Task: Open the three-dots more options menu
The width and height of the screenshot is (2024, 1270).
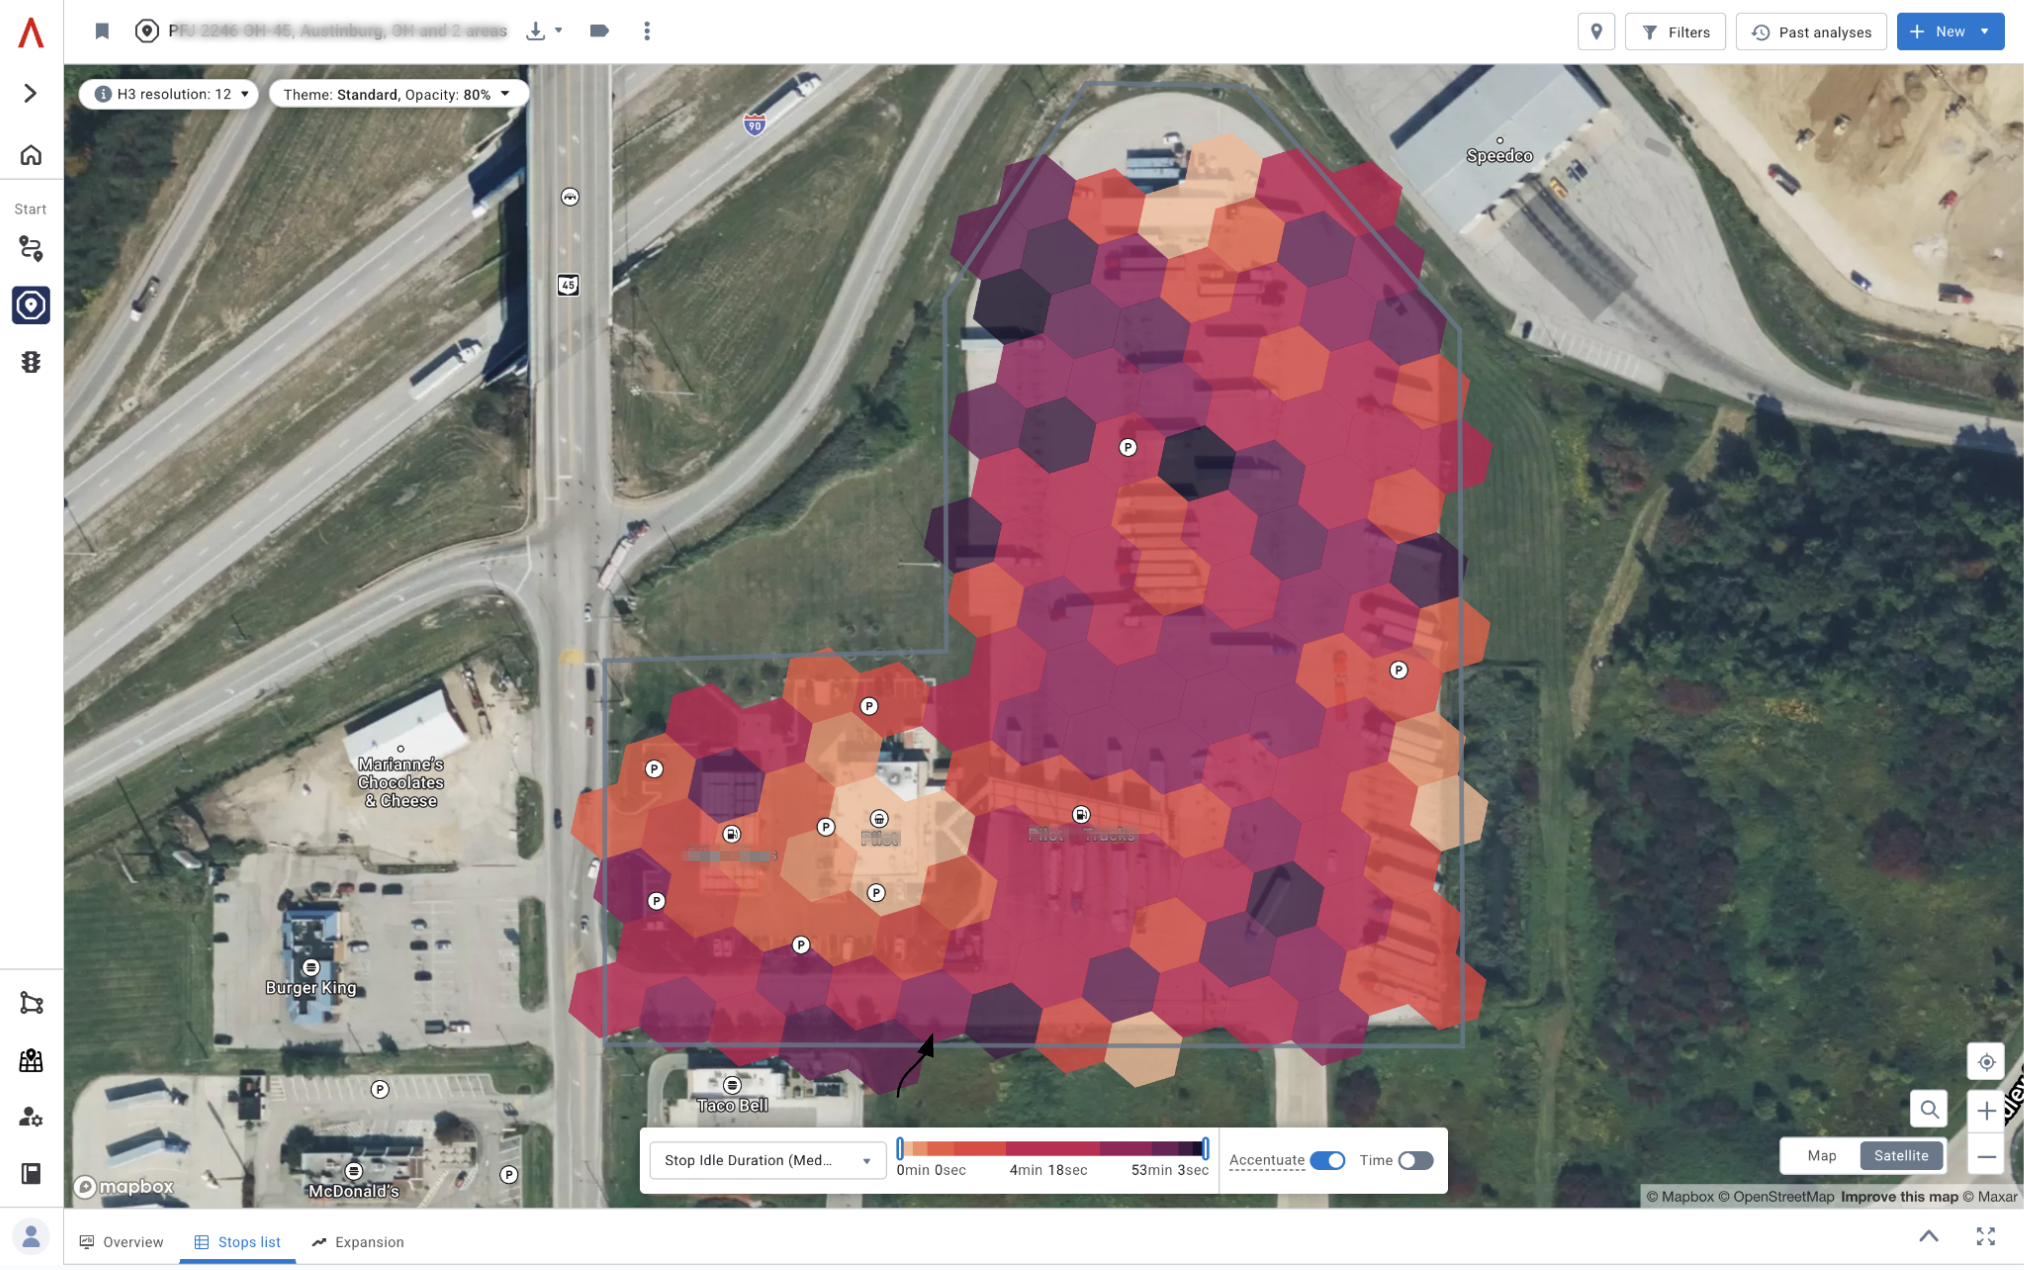Action: click(647, 31)
